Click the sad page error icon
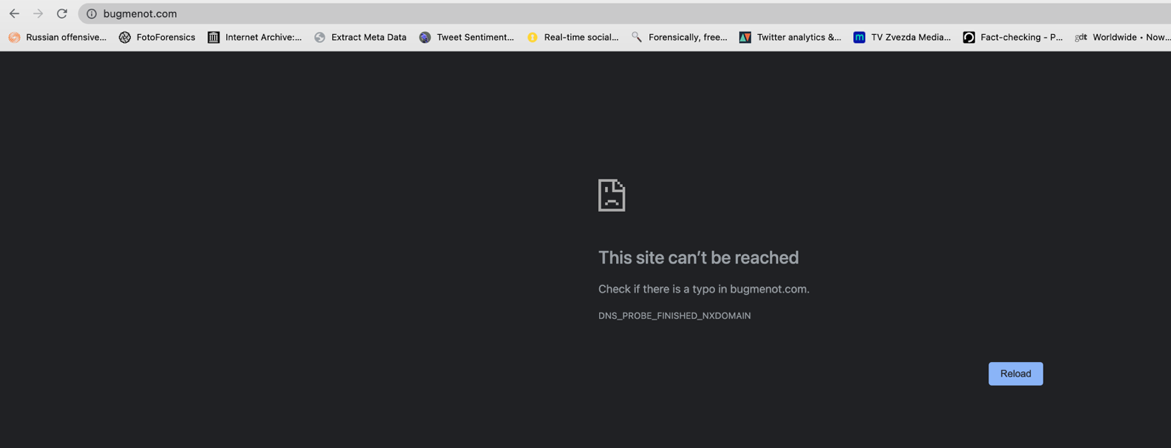 612,195
